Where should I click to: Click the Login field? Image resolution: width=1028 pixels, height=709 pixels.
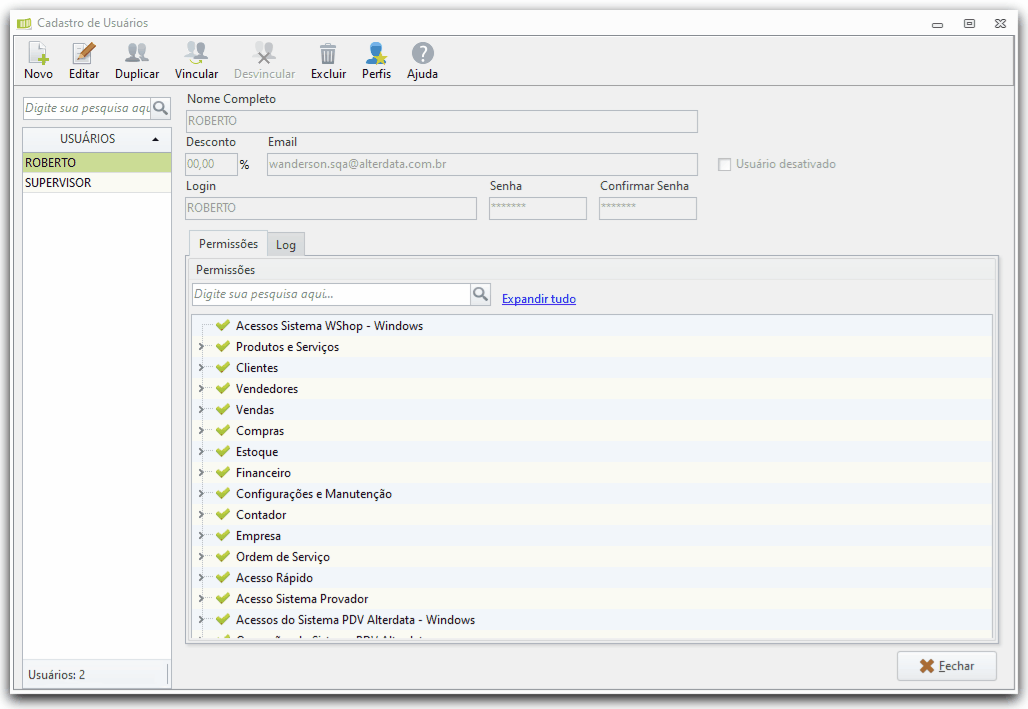(x=330, y=209)
